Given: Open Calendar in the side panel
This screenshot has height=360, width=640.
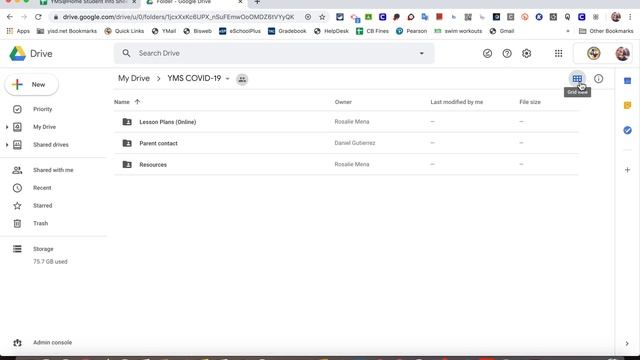Looking at the screenshot, I should coord(628,81).
